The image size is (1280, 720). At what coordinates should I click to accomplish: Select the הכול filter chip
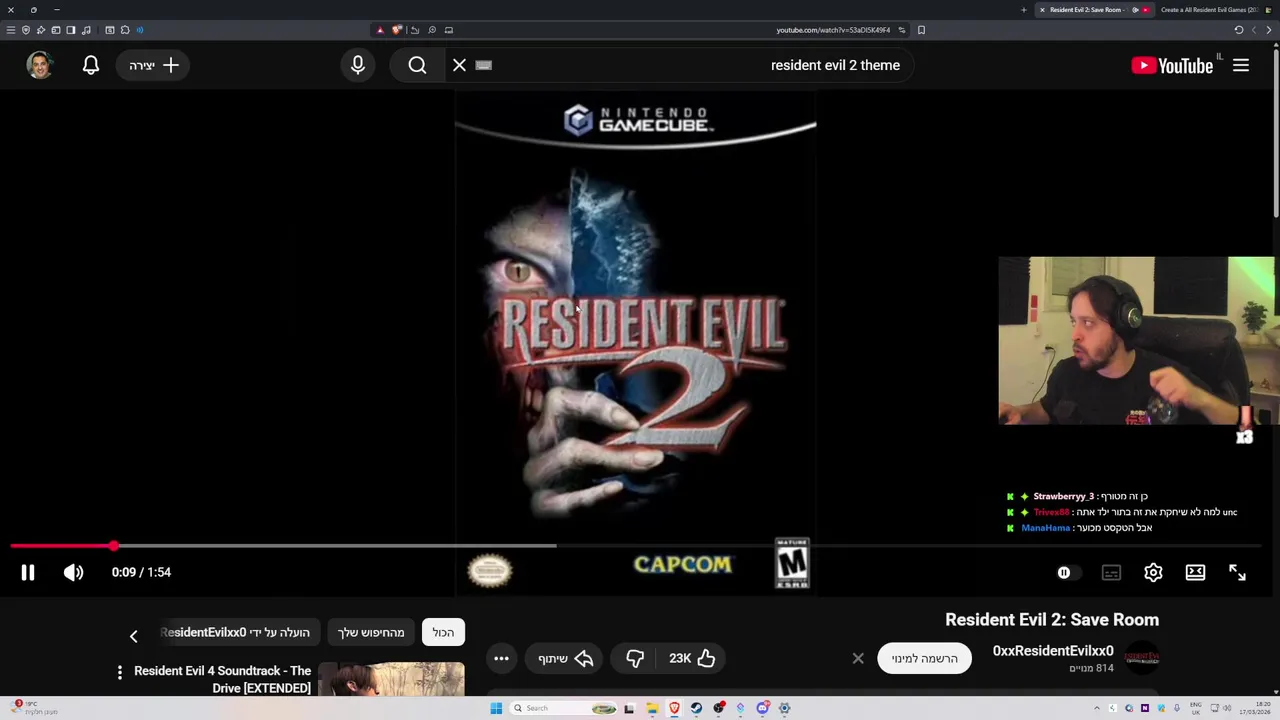tap(443, 632)
